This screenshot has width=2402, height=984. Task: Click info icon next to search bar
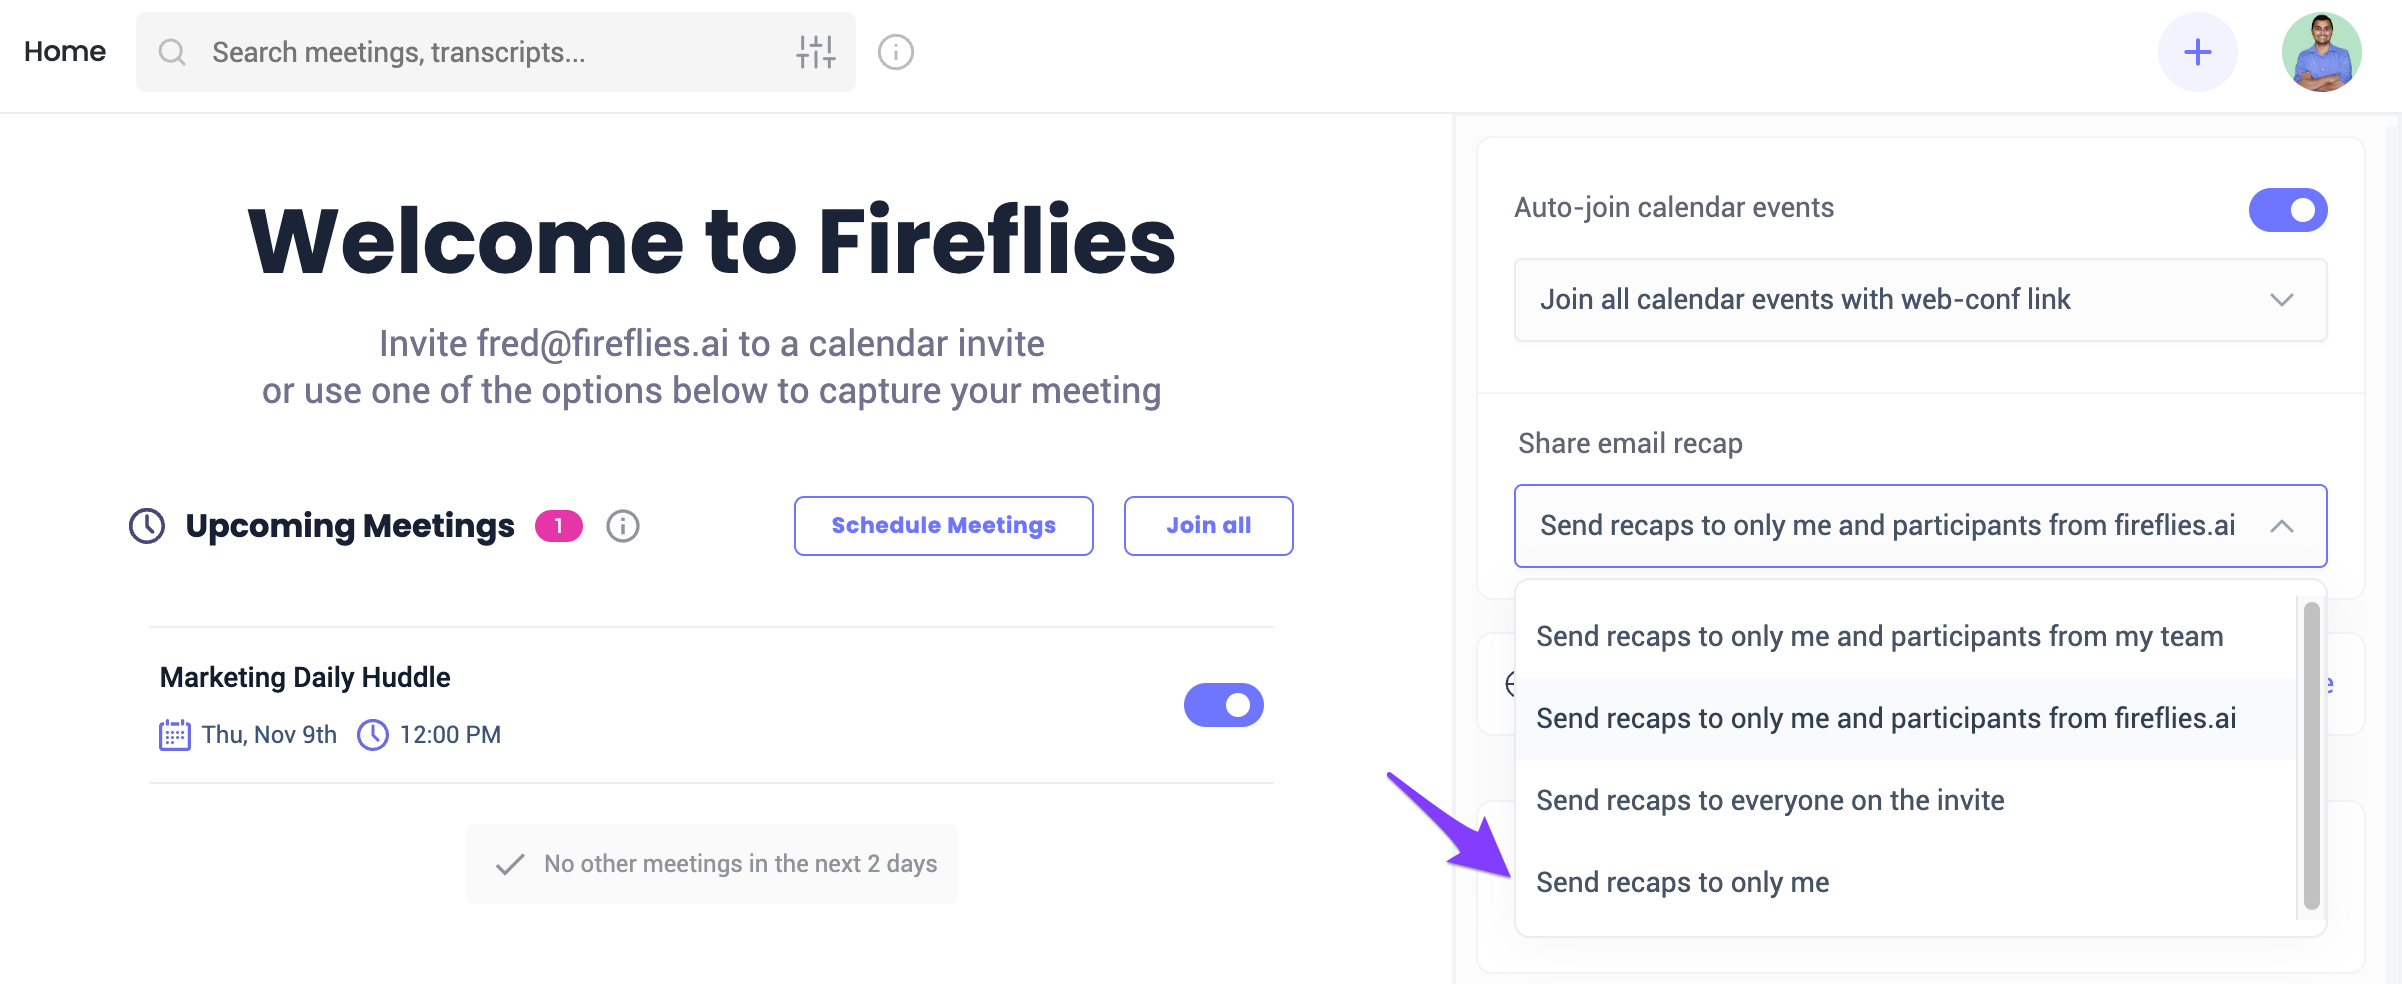click(896, 52)
